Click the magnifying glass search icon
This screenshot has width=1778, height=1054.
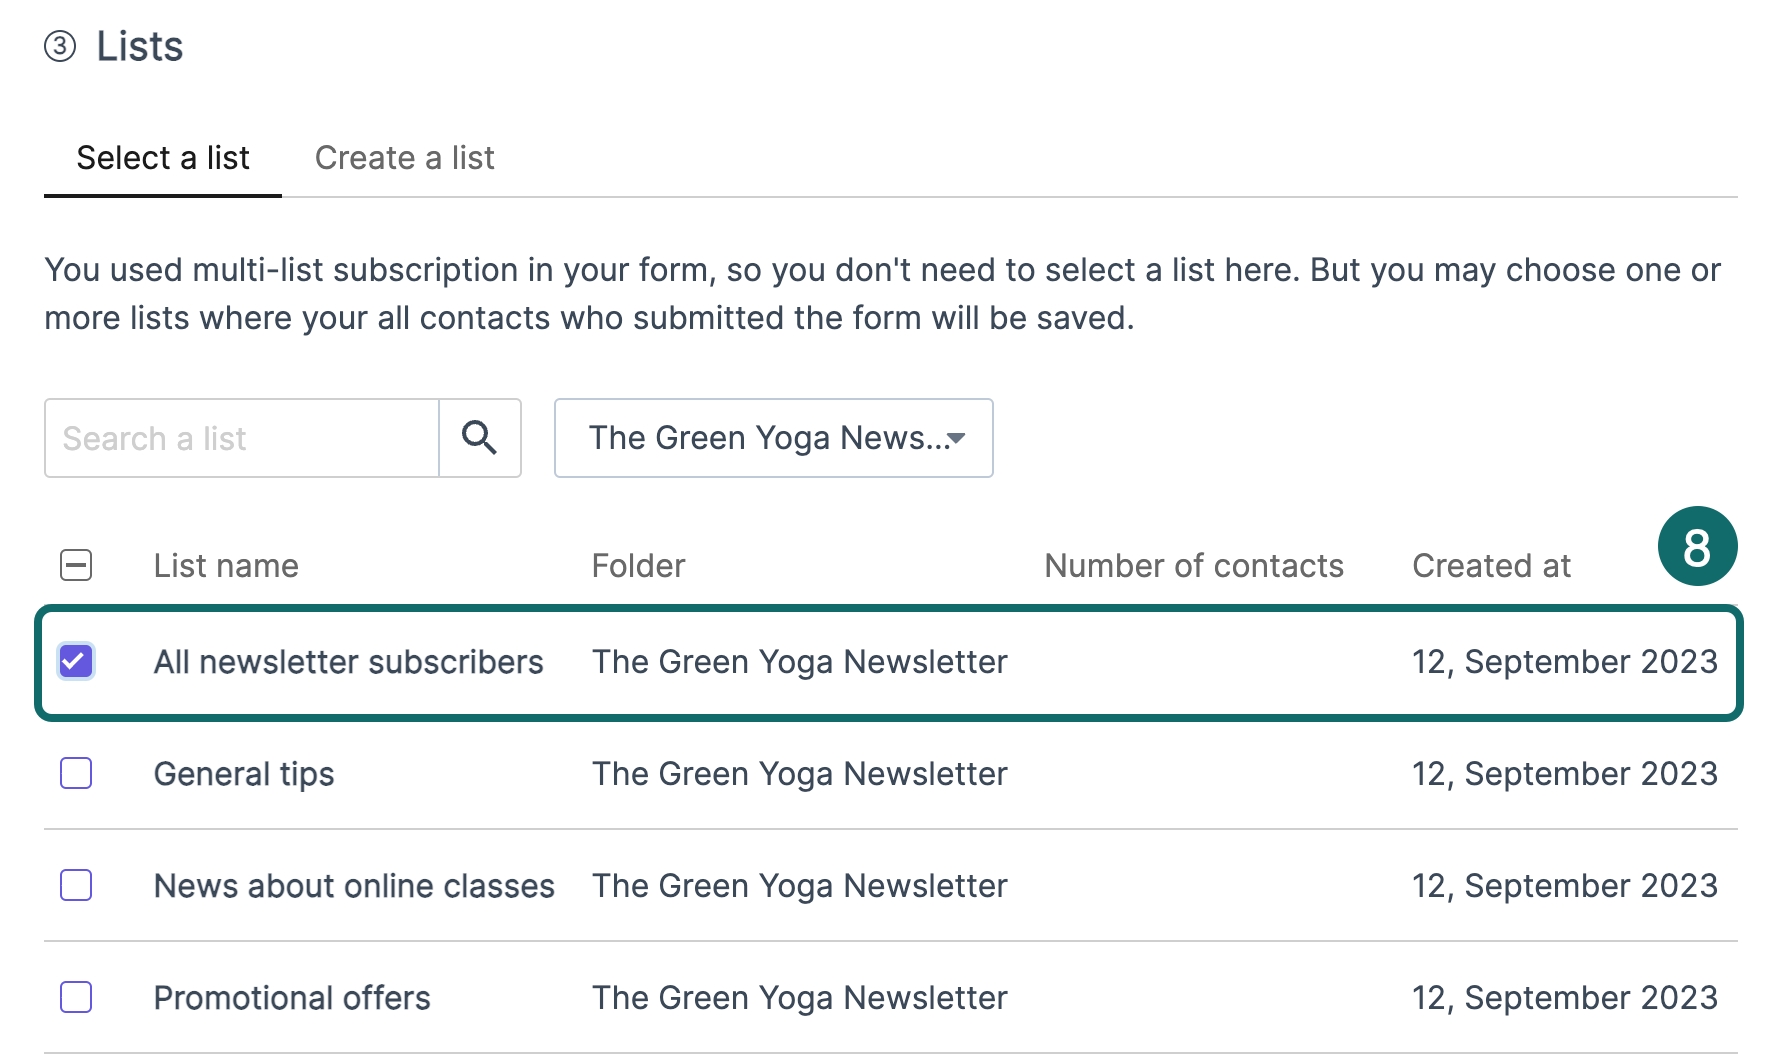point(479,438)
